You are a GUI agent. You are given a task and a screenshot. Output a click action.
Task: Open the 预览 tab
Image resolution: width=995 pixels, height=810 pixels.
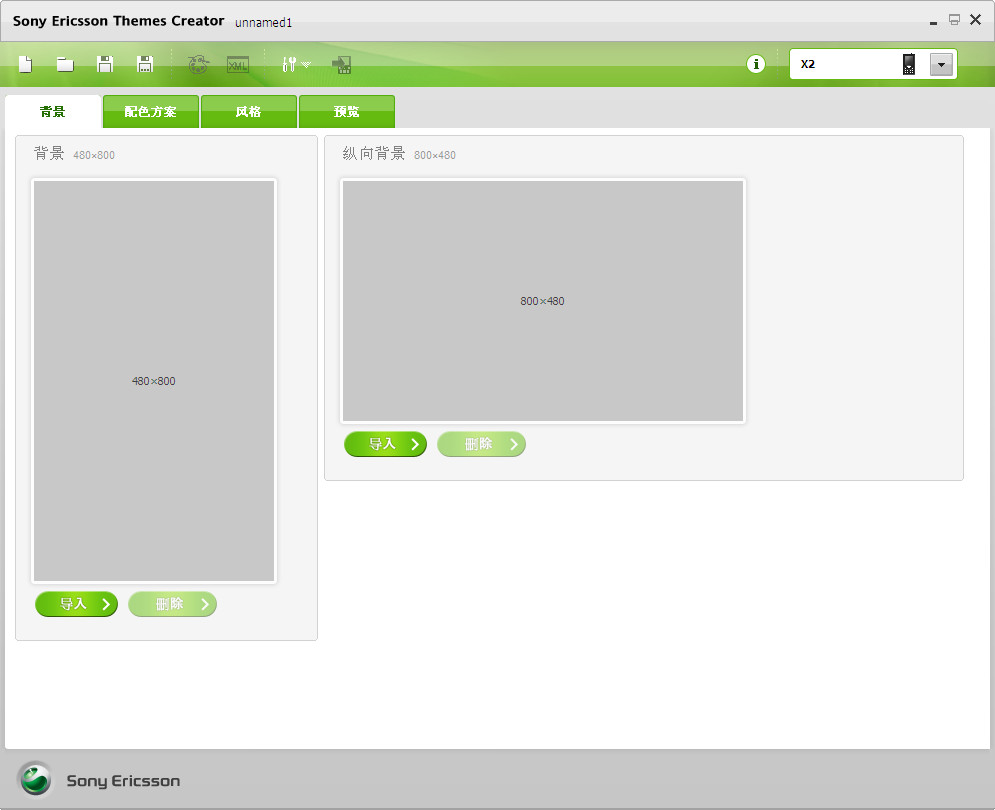point(347,111)
